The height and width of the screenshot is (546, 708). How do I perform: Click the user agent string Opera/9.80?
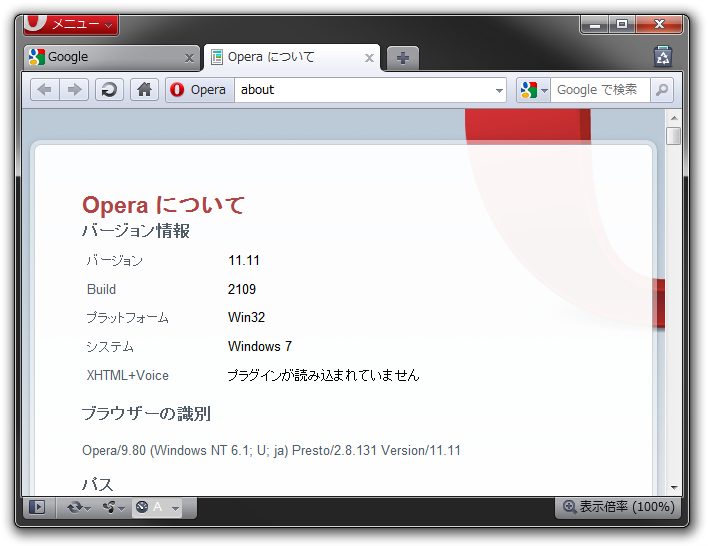(271, 450)
